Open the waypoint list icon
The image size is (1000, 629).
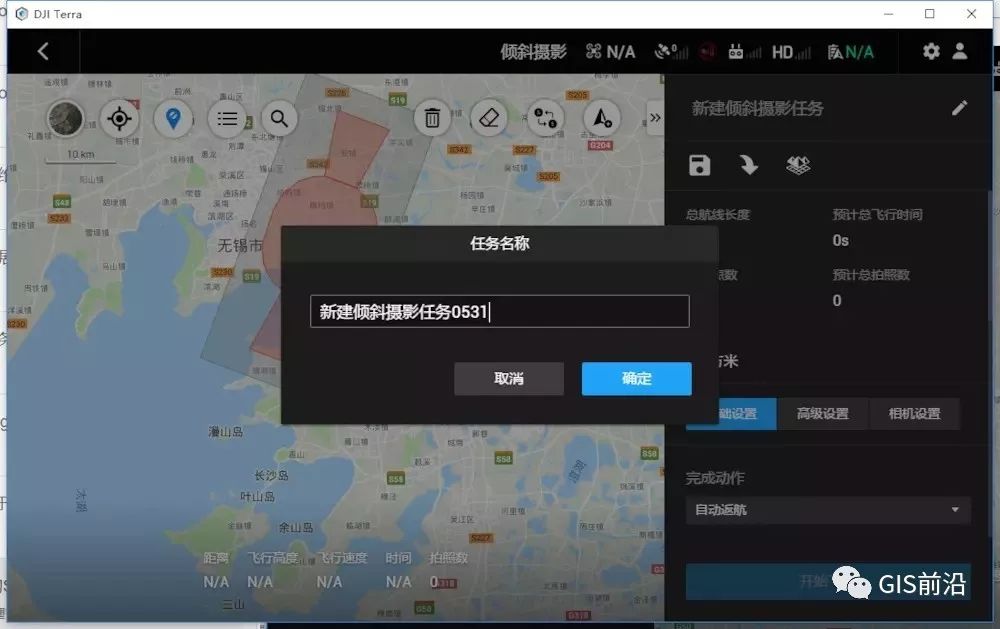point(226,118)
